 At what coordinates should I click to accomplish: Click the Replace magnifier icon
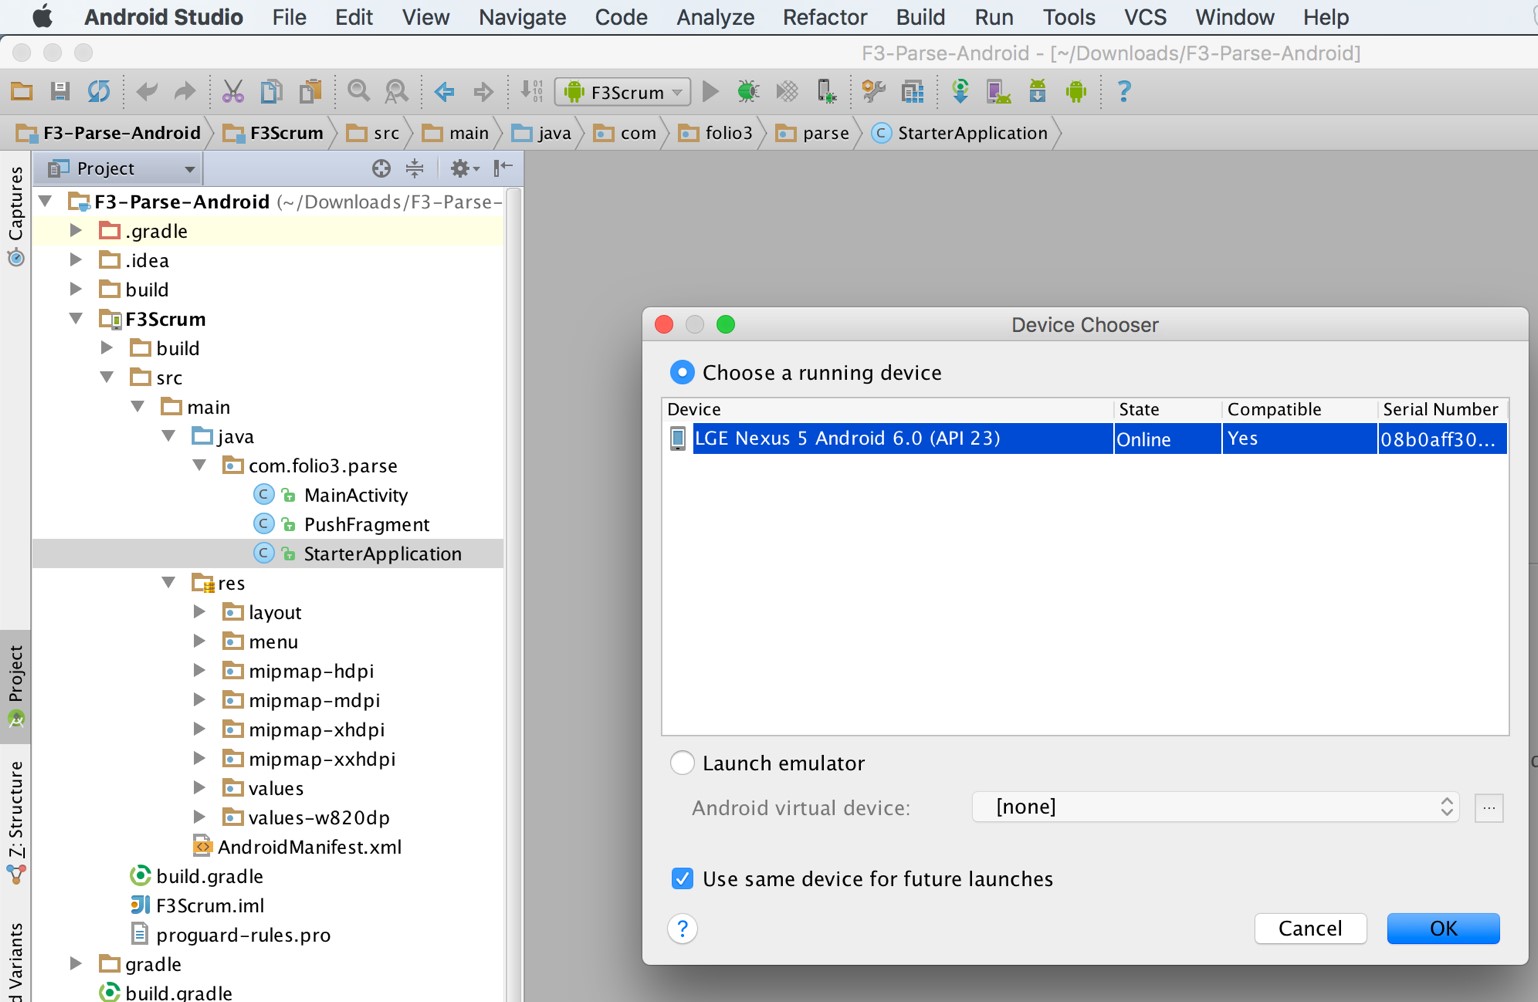click(x=396, y=92)
